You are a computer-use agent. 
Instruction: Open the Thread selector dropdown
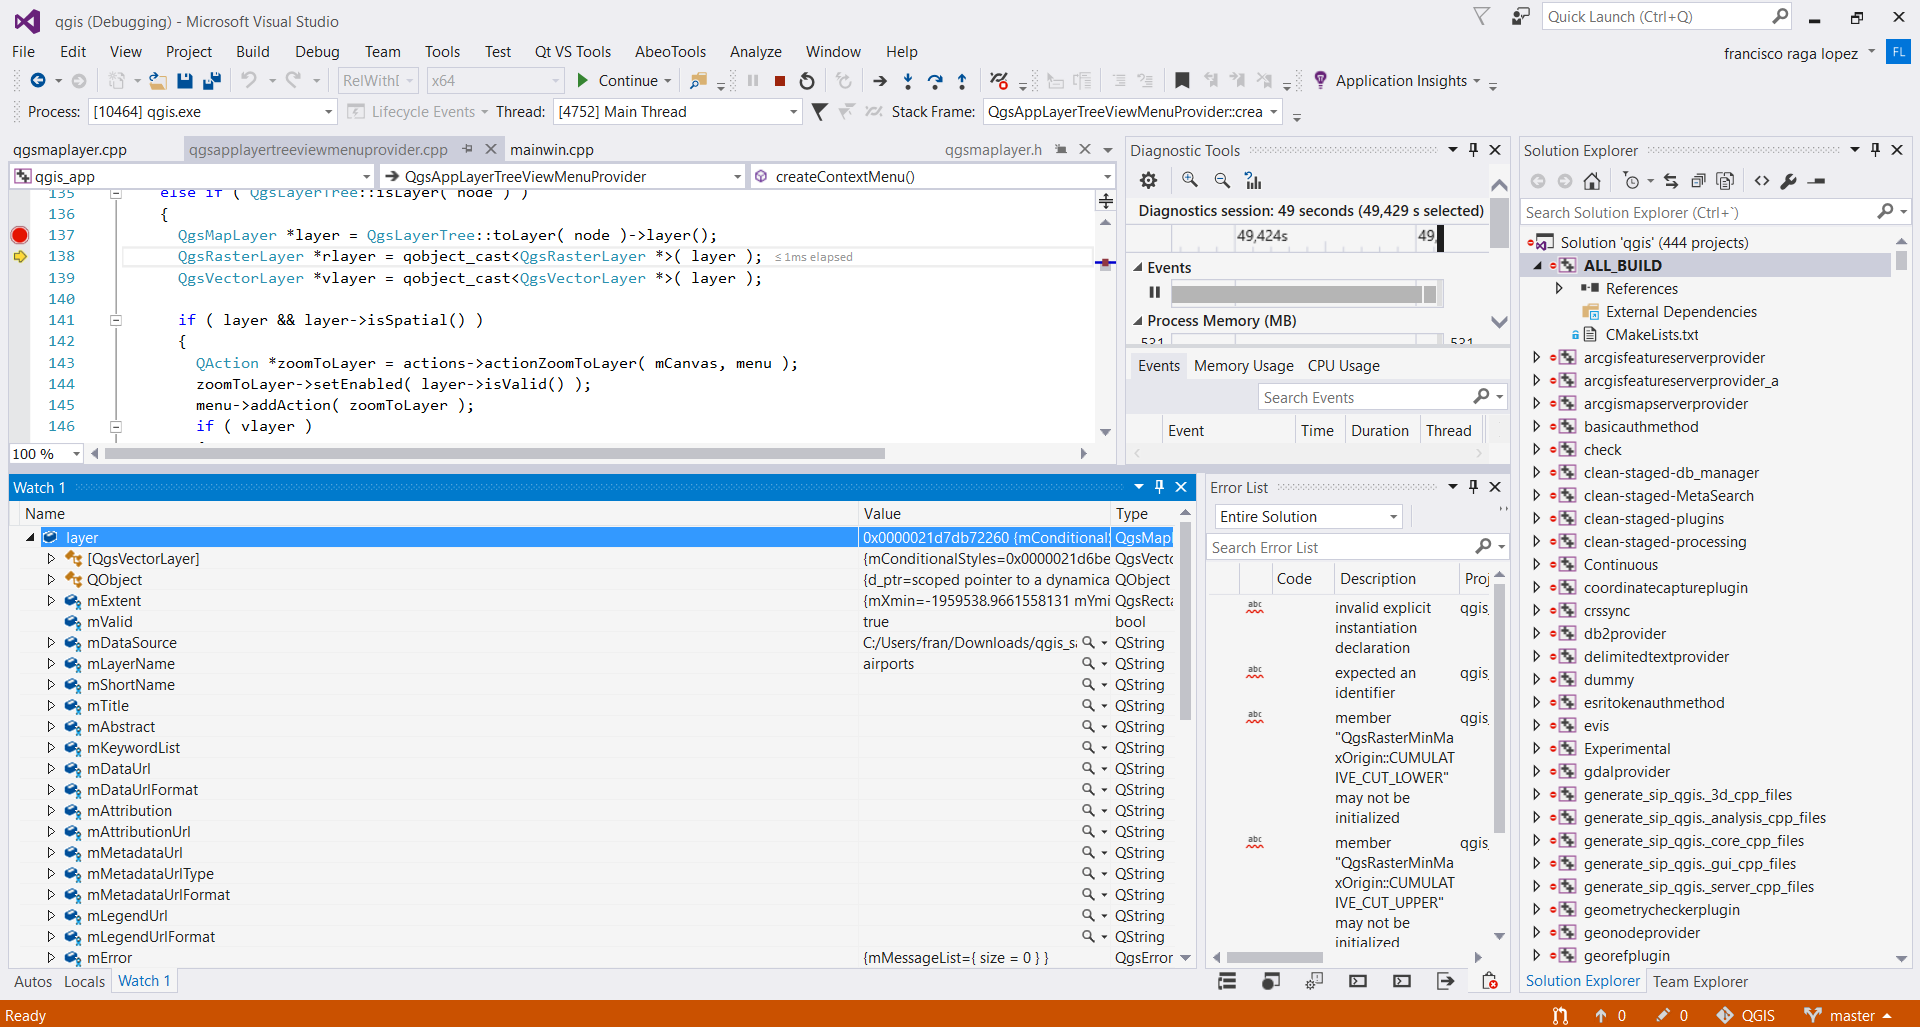pos(793,112)
